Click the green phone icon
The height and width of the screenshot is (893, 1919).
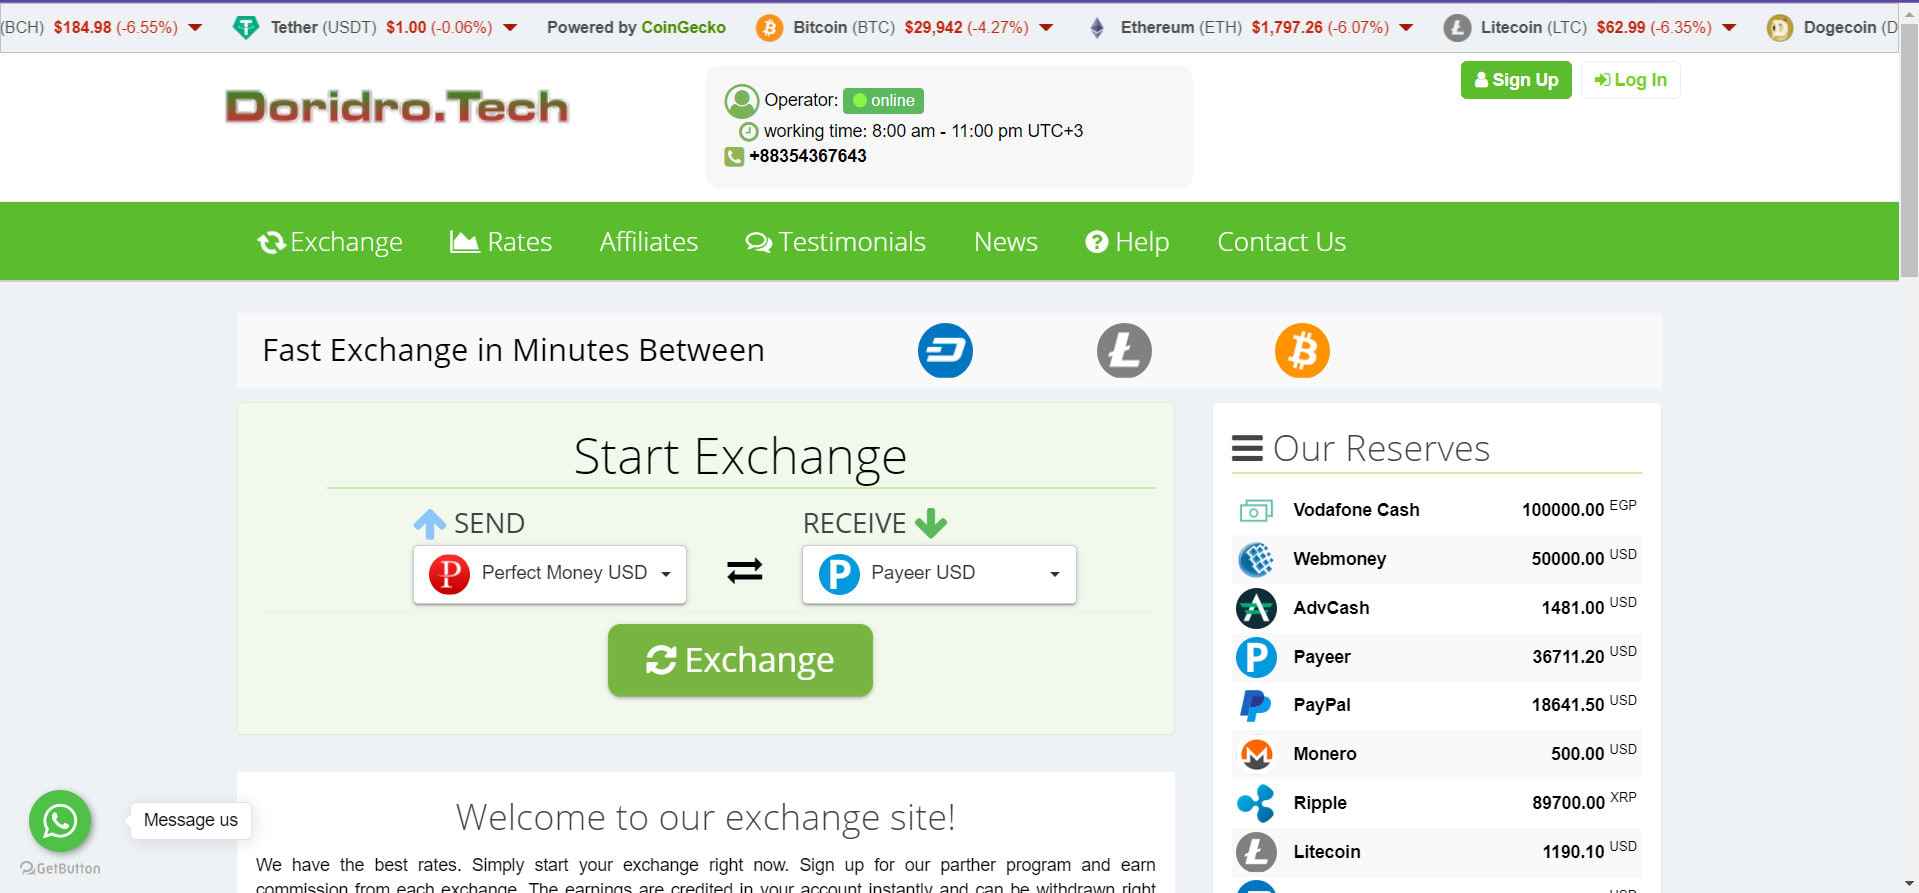click(734, 157)
